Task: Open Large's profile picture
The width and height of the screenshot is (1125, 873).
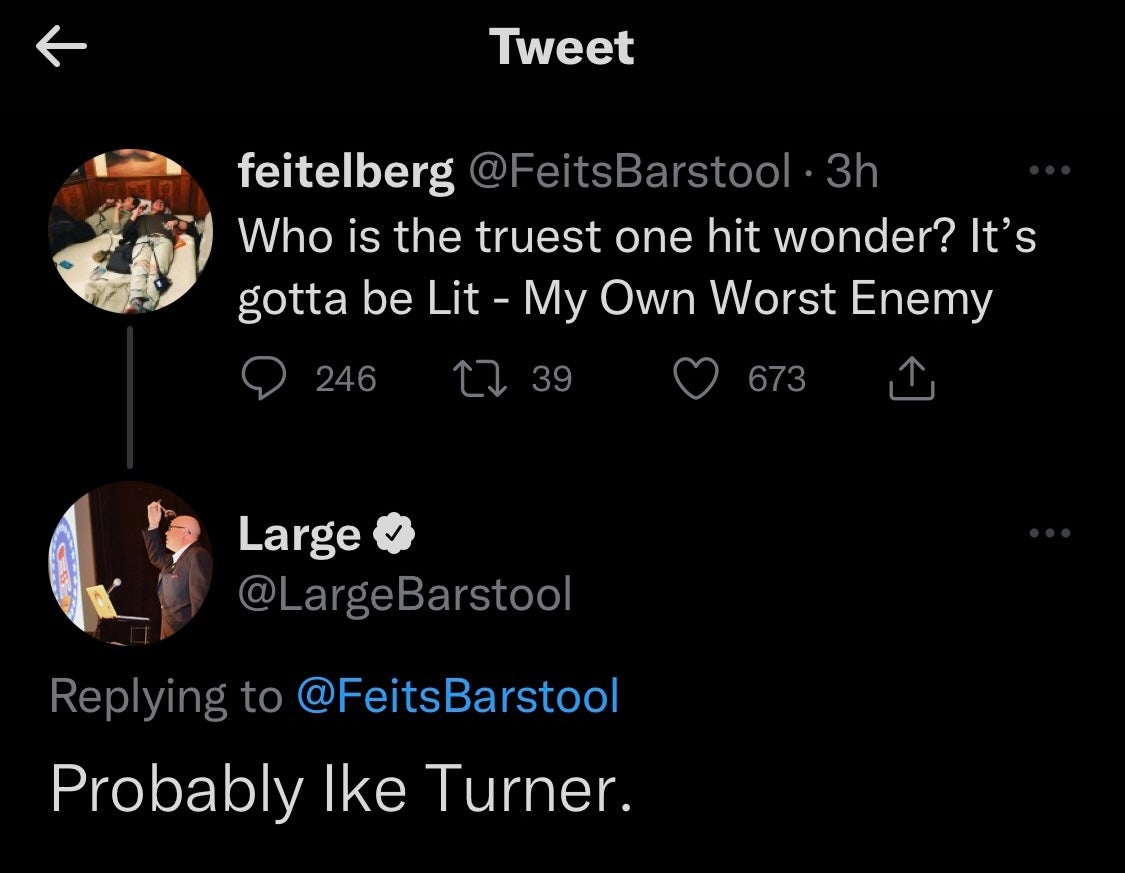Action: pyautogui.click(x=131, y=563)
